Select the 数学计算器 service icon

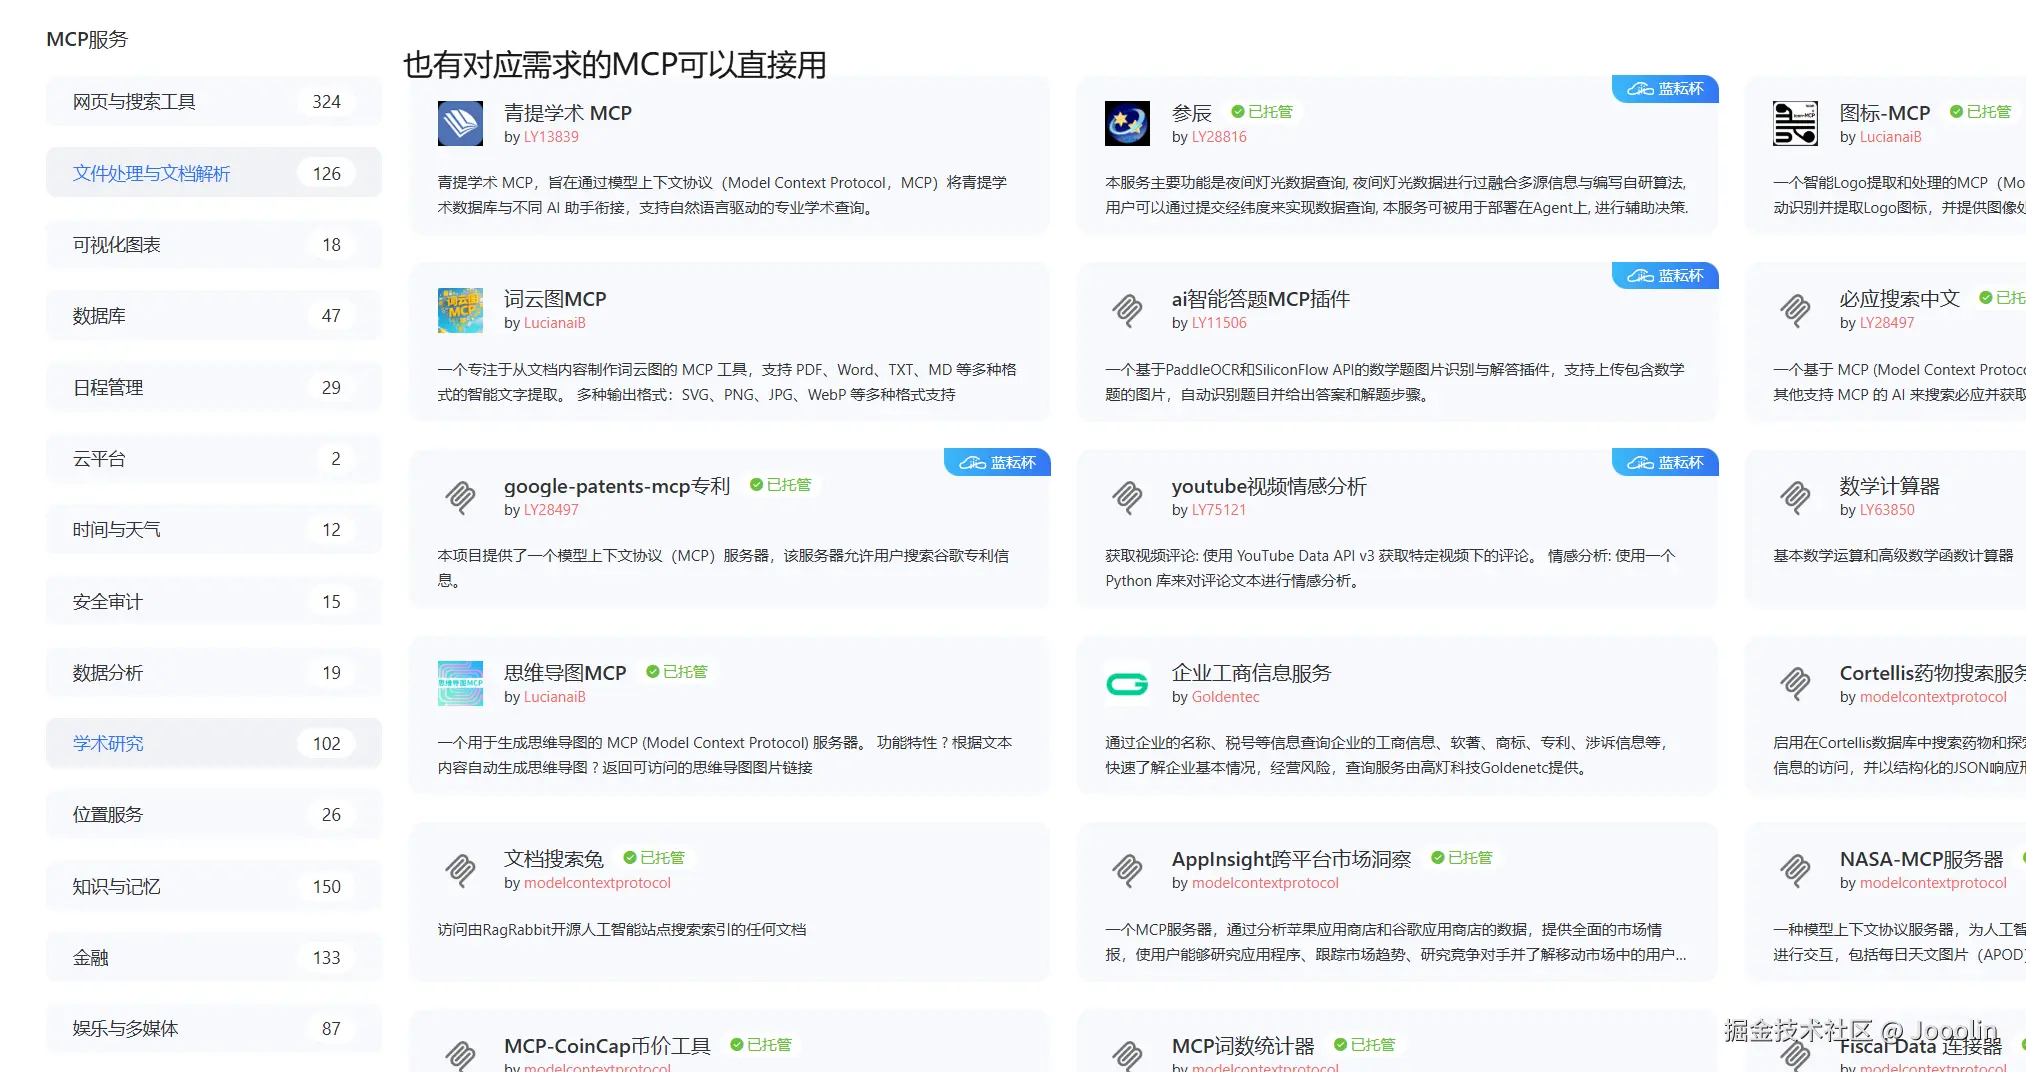click(1795, 497)
